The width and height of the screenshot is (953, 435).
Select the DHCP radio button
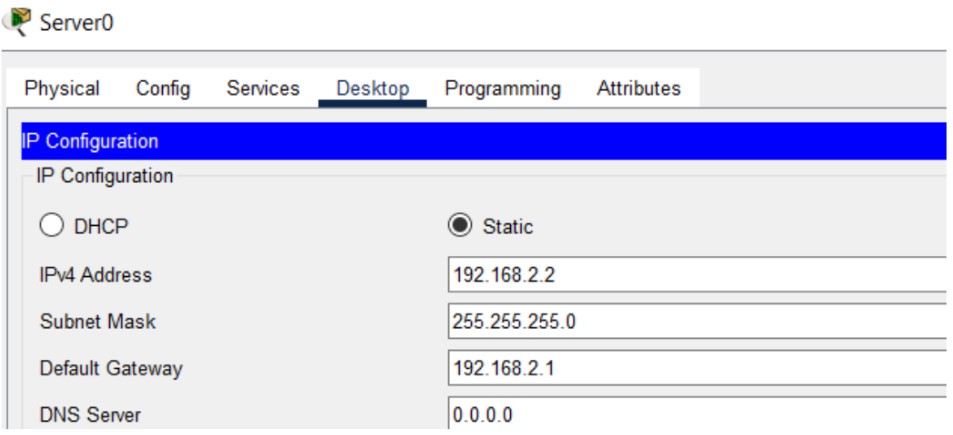point(52,226)
